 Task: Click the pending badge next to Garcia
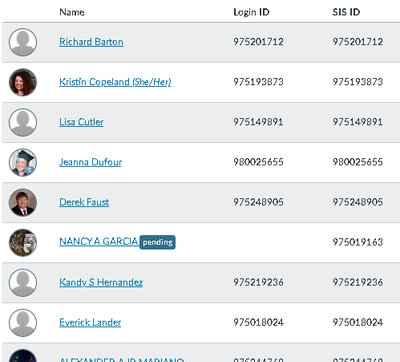click(x=157, y=242)
